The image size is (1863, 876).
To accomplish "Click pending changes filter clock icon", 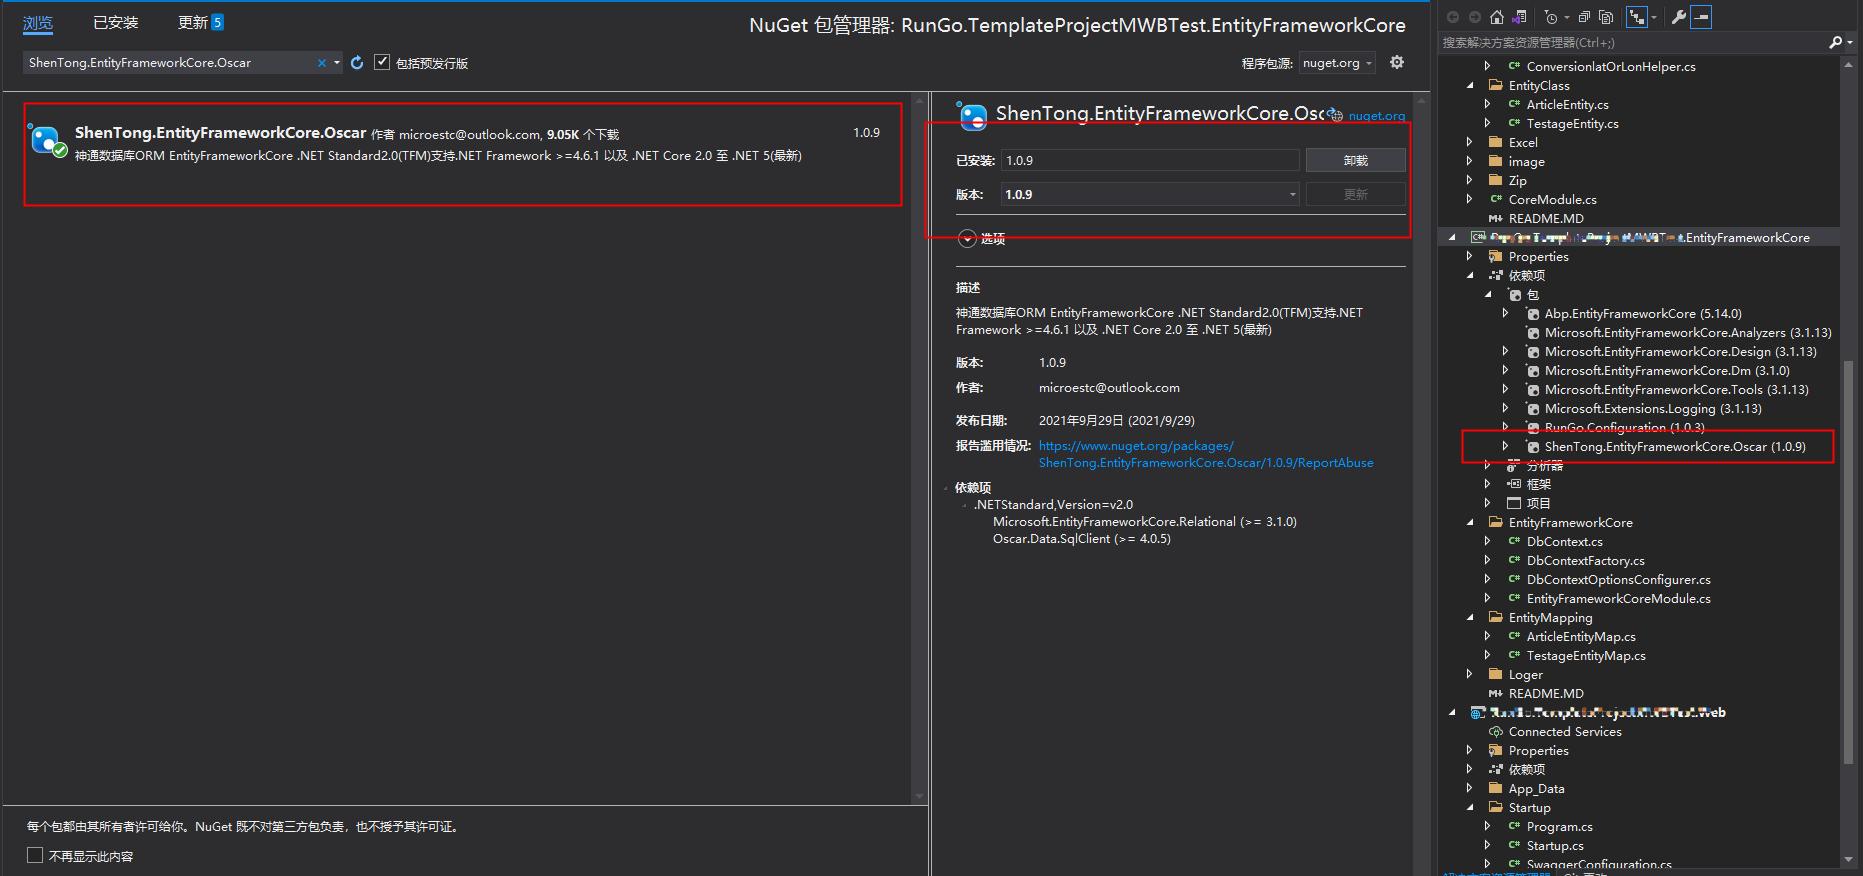I will coord(1550,17).
